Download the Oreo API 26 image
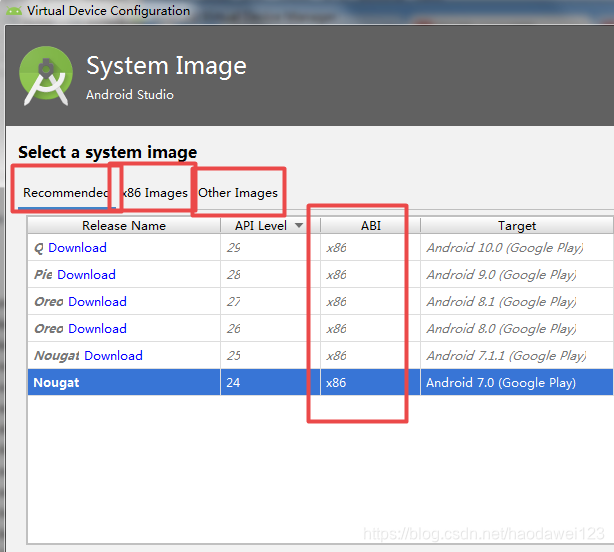This screenshot has height=552, width=614. [x=97, y=328]
